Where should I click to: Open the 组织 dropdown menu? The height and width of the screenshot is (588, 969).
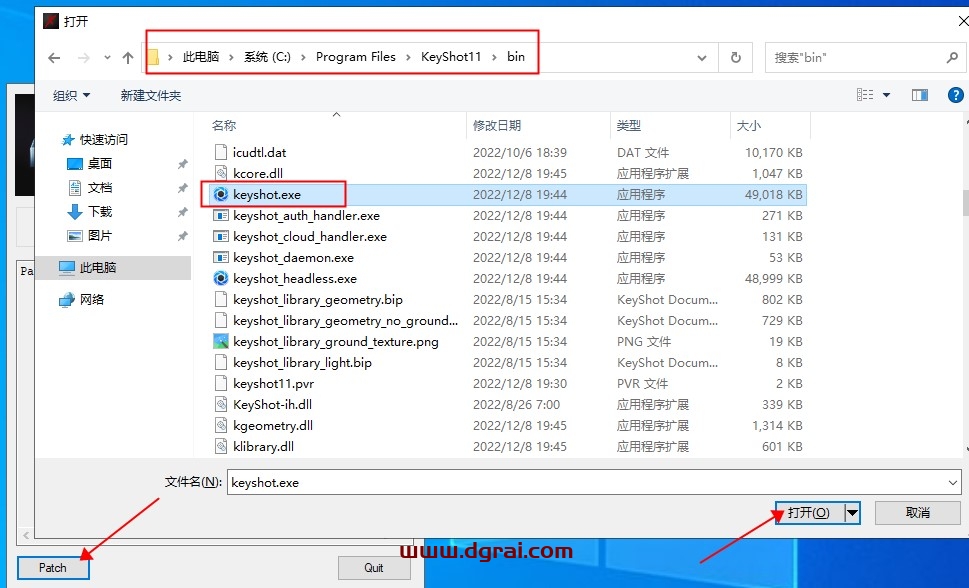click(x=70, y=95)
